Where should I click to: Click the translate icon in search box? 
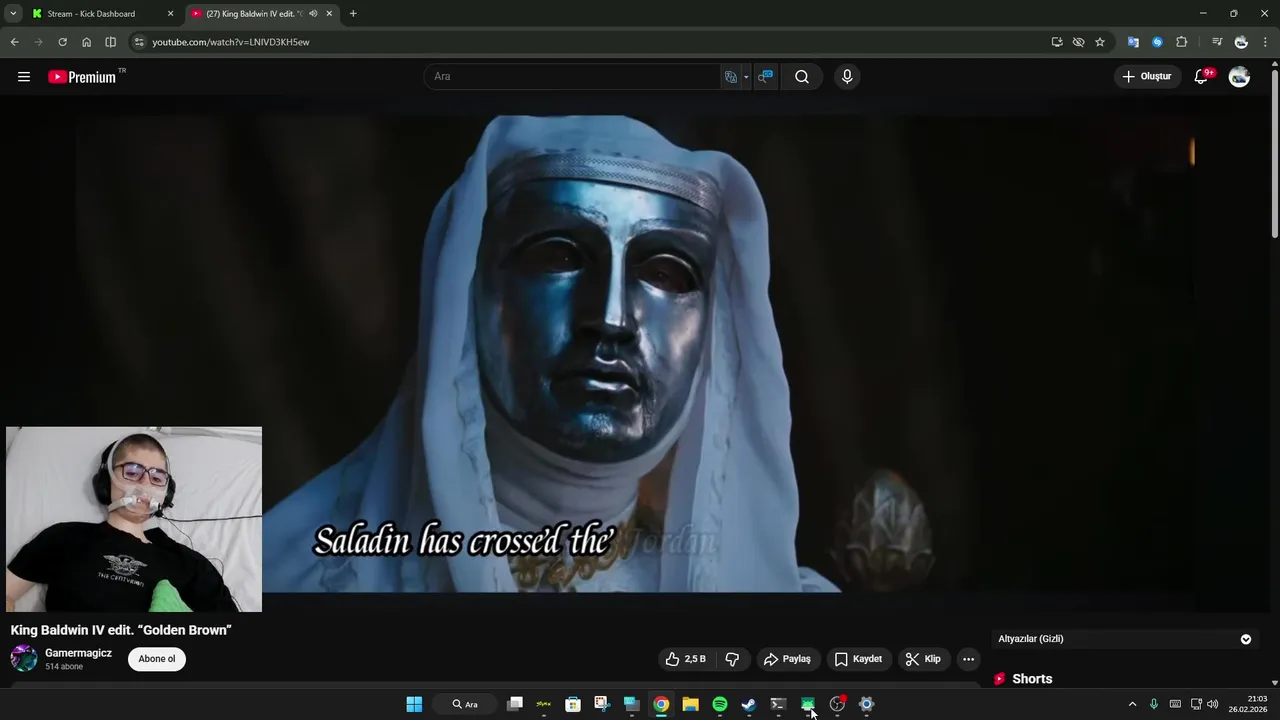click(731, 77)
